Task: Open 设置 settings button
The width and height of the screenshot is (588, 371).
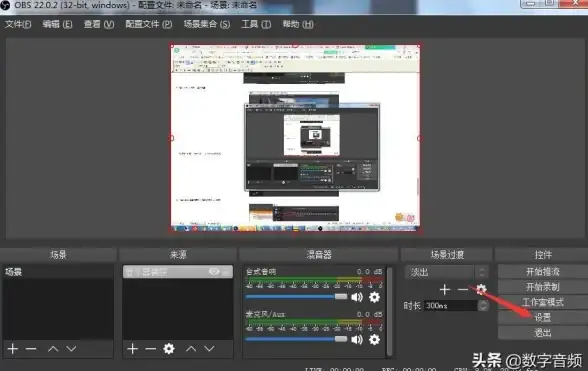Action: pyautogui.click(x=543, y=318)
